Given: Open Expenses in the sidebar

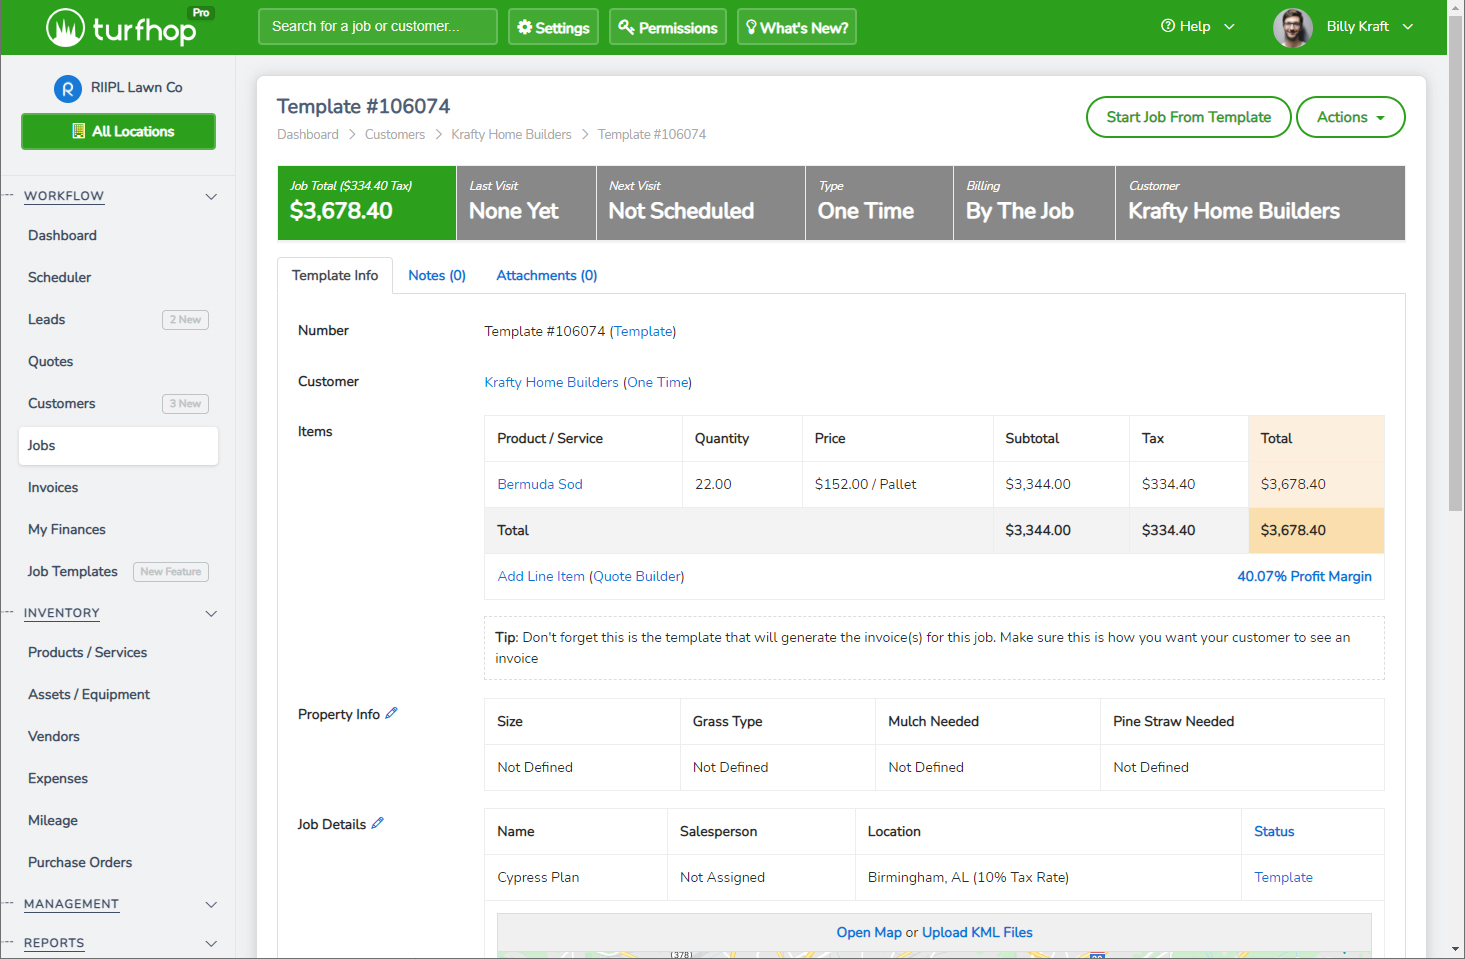Looking at the screenshot, I should [58, 778].
